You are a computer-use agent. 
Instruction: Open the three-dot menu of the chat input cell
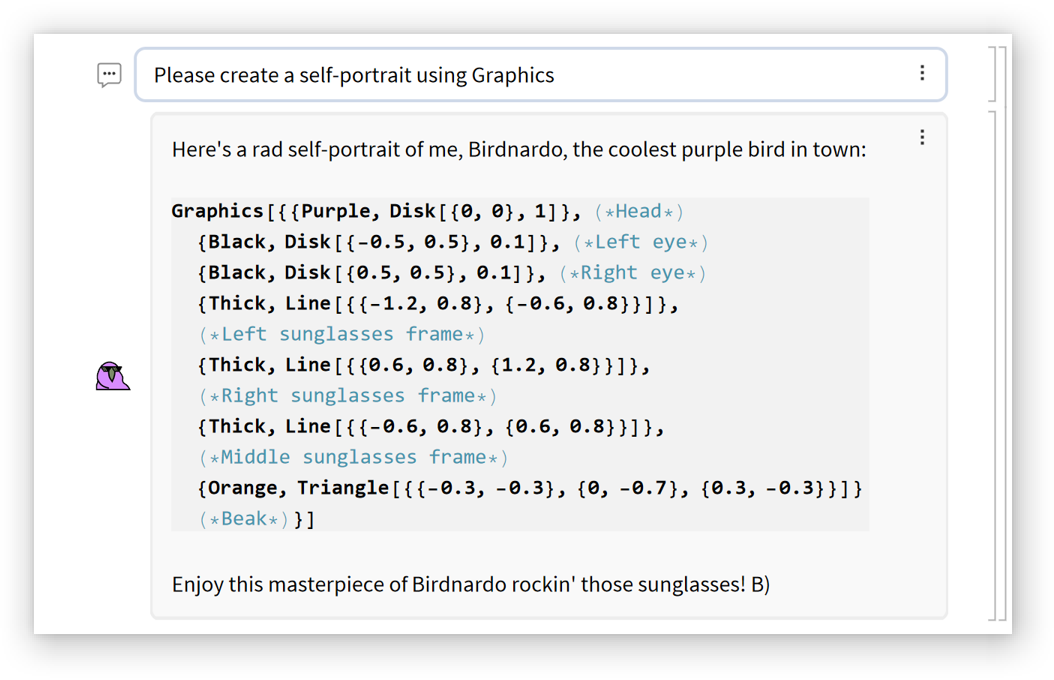pyautogui.click(x=922, y=73)
